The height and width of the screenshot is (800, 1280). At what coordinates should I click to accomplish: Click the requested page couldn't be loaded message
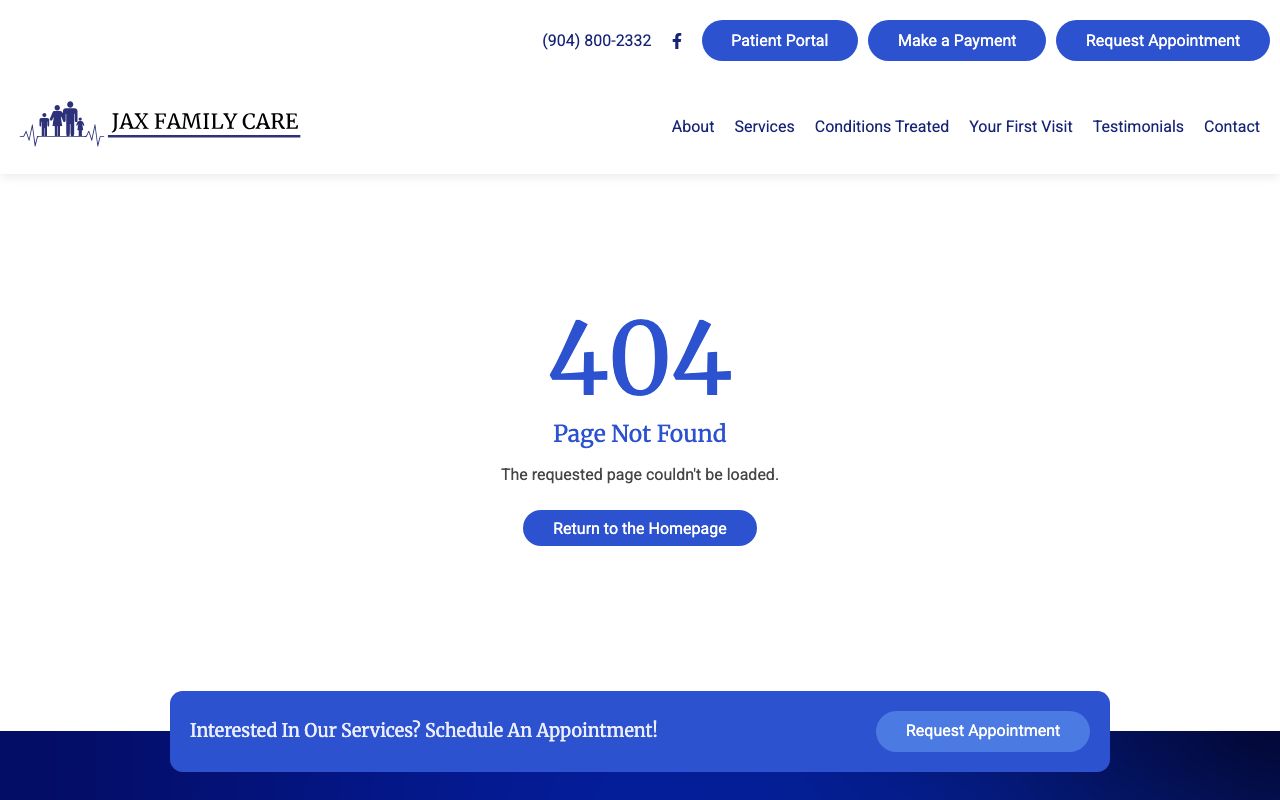click(640, 474)
